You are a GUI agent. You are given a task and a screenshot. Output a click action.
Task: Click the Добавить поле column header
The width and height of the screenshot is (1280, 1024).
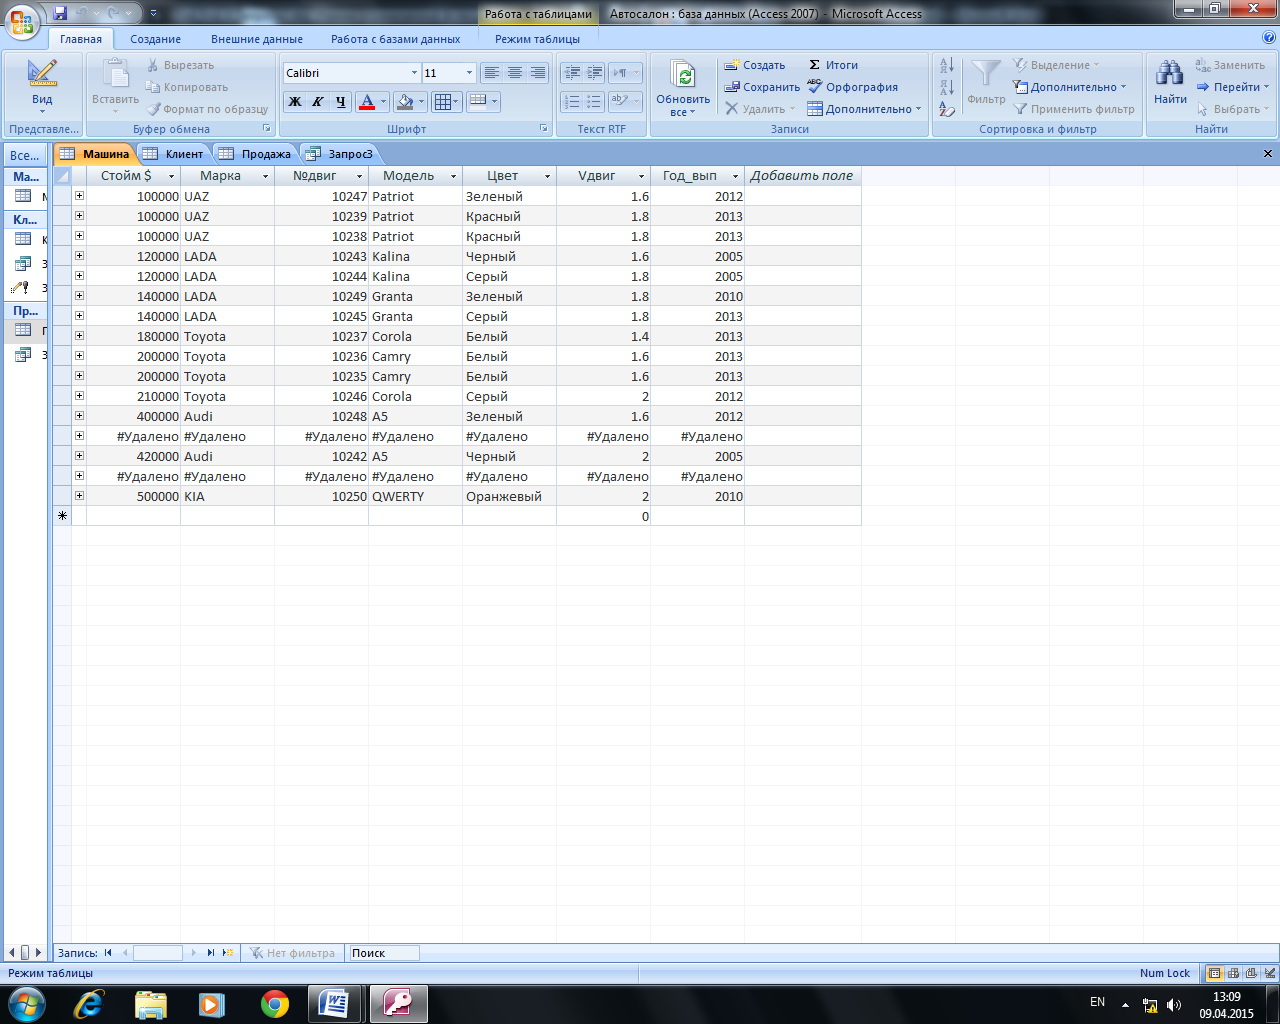802,175
